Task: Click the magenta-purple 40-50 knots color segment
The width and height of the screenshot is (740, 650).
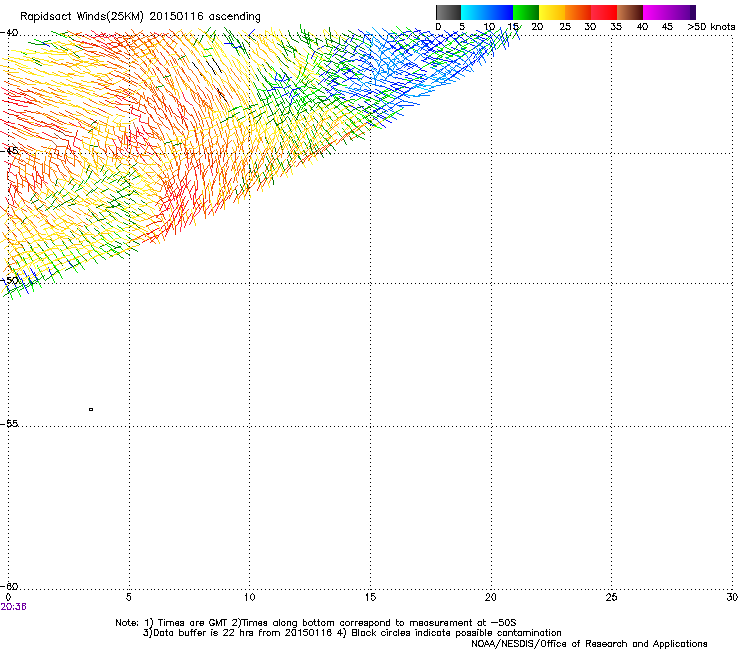Action: point(669,12)
